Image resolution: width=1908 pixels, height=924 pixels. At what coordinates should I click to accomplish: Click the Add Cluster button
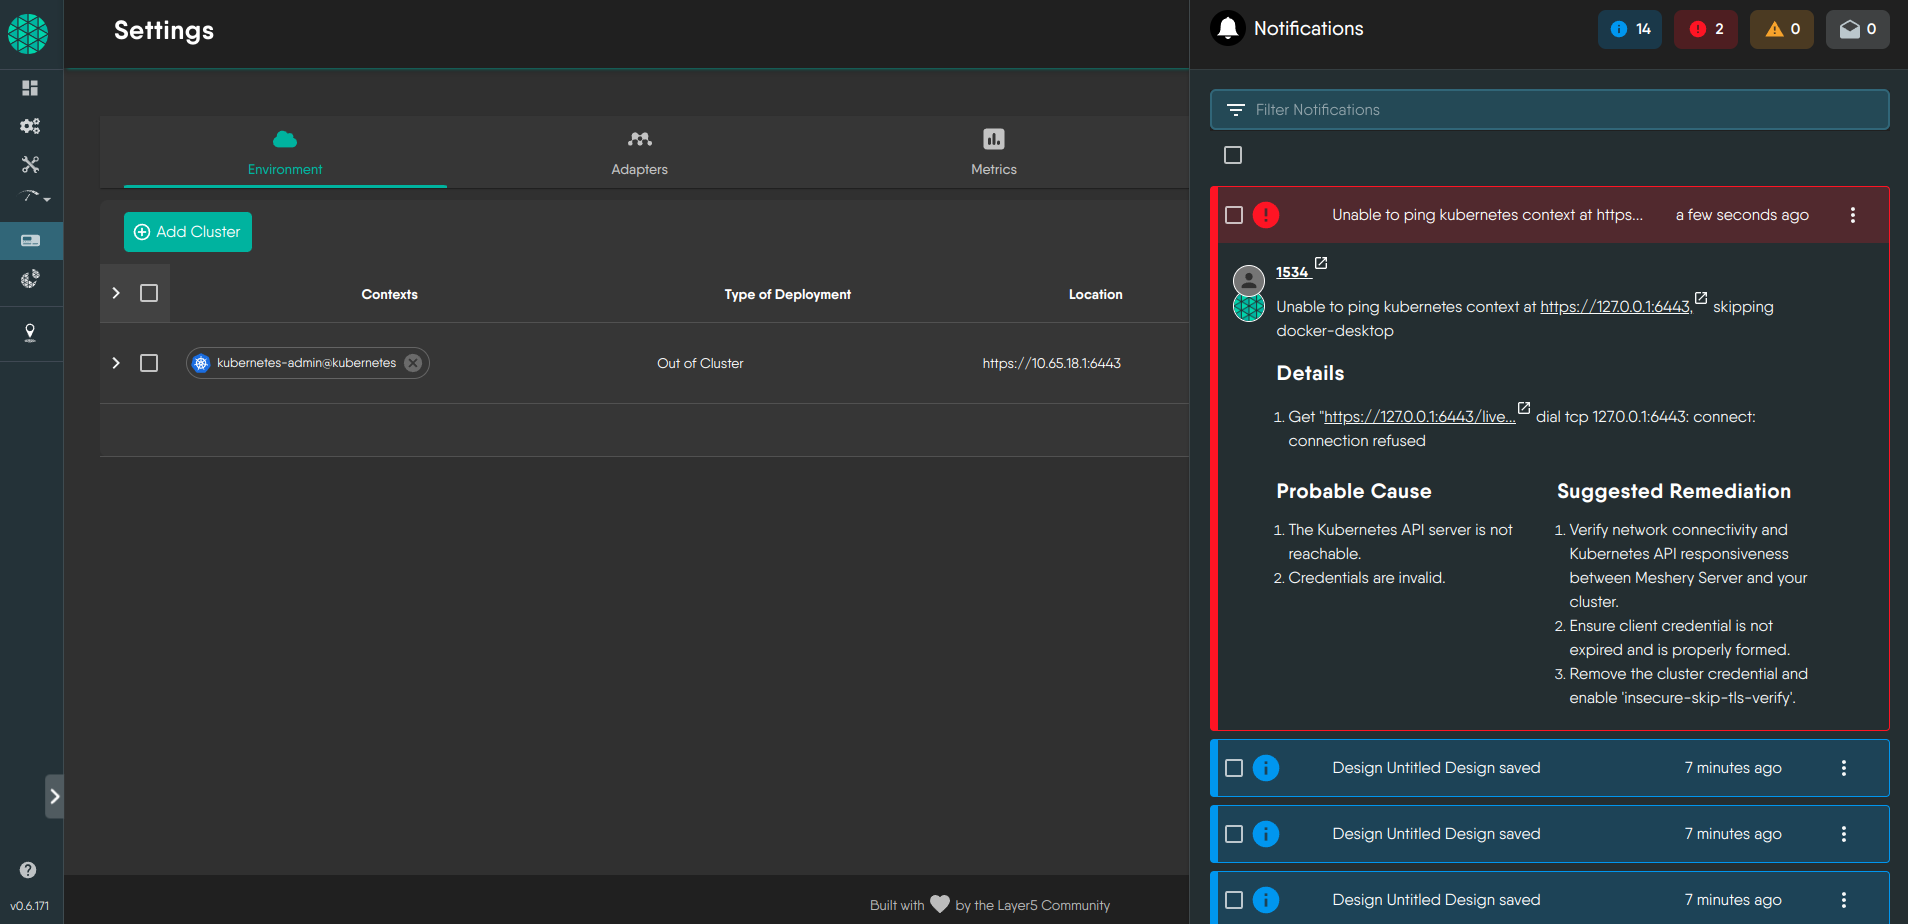[188, 232]
